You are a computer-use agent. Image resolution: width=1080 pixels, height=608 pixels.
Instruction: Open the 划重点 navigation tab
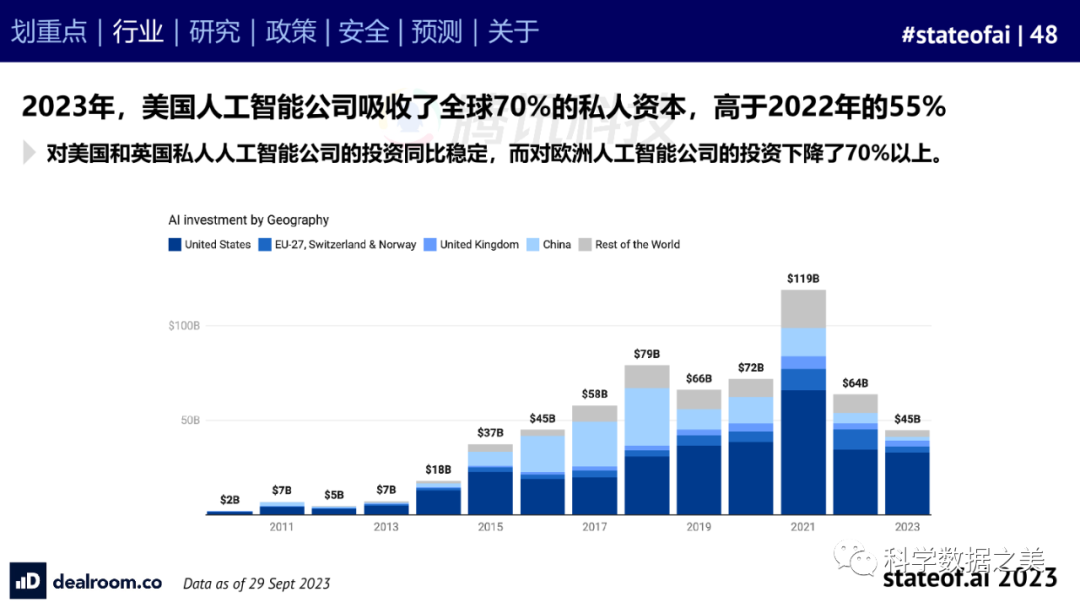click(x=48, y=32)
